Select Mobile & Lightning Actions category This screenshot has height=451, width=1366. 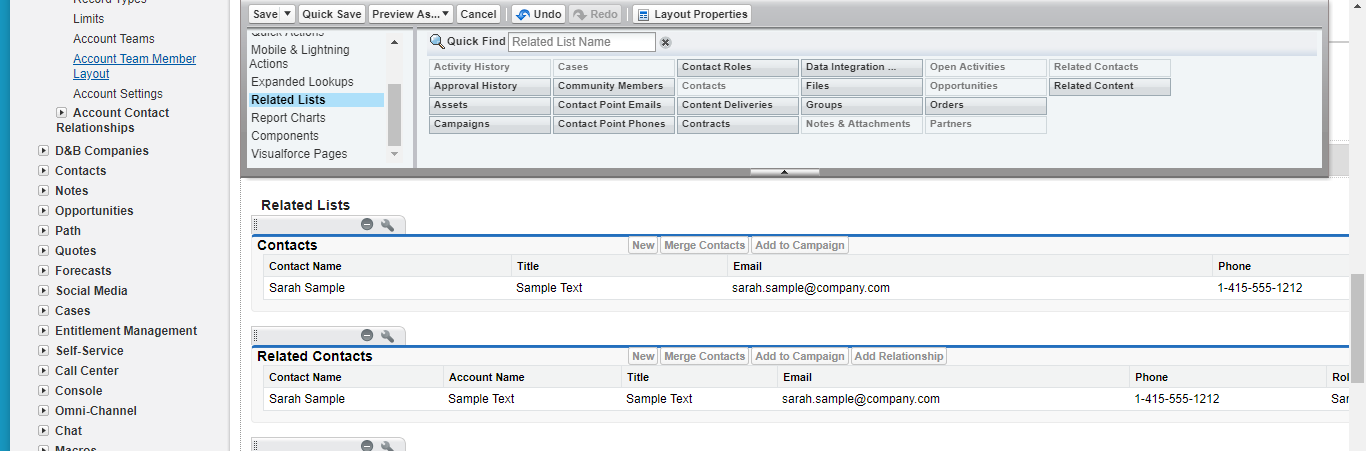pyautogui.click(x=300, y=57)
